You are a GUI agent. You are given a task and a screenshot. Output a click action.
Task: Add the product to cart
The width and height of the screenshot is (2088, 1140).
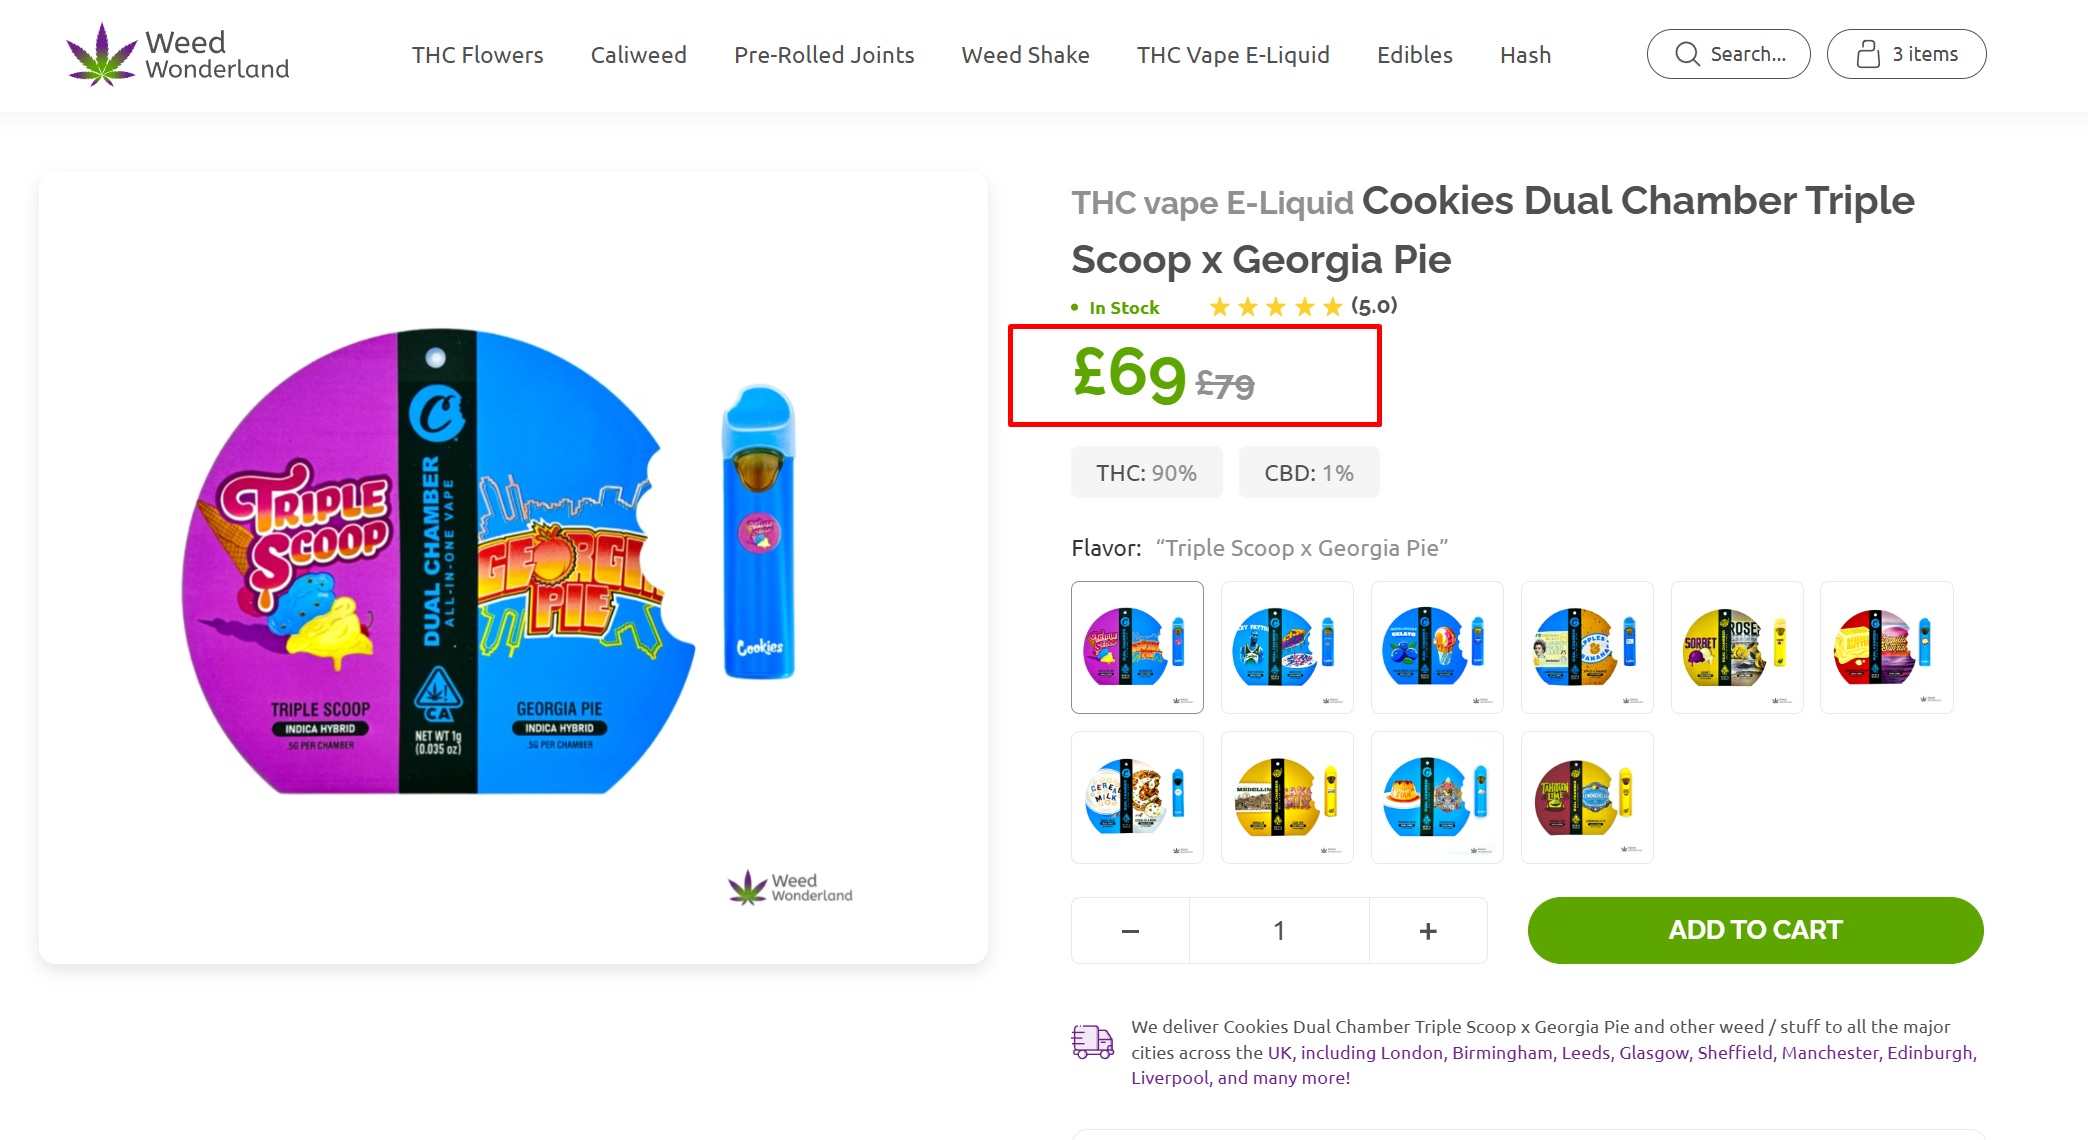1755,930
